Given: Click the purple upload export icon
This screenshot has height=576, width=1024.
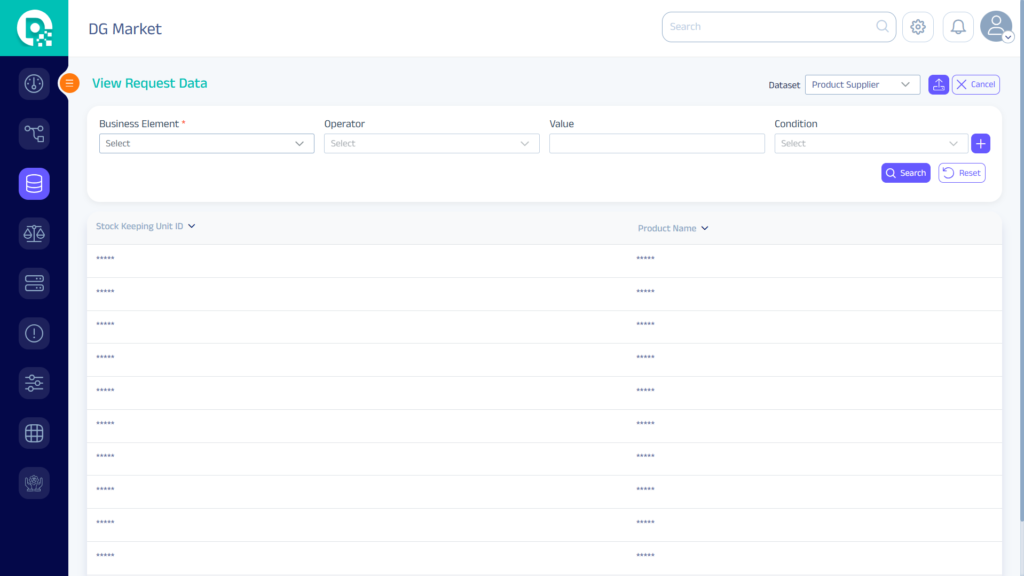Looking at the screenshot, I should click(x=938, y=85).
